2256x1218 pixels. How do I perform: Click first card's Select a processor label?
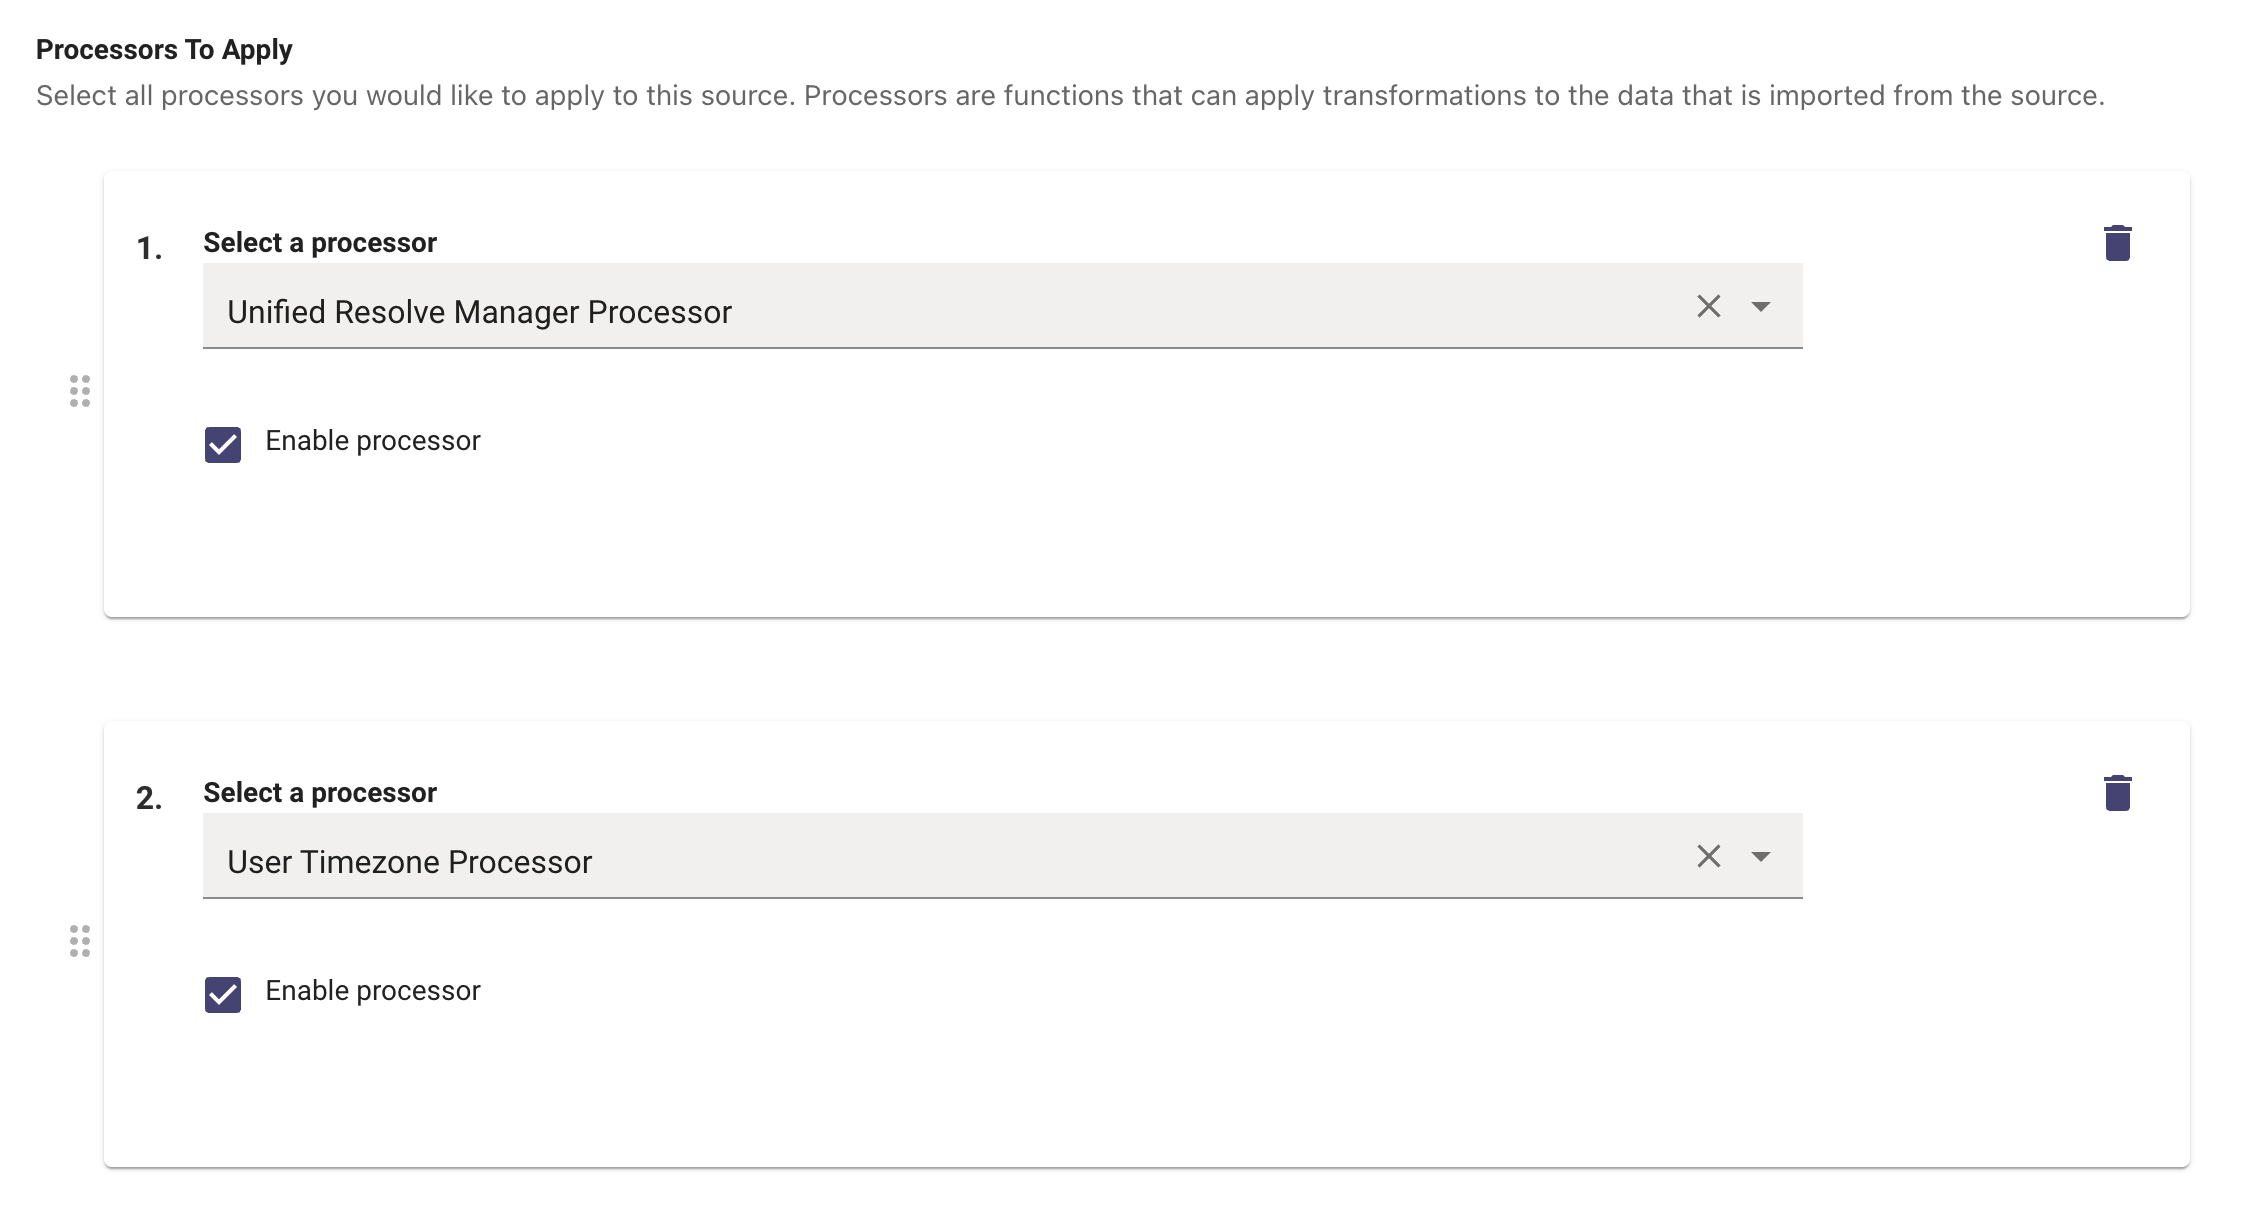[x=320, y=243]
